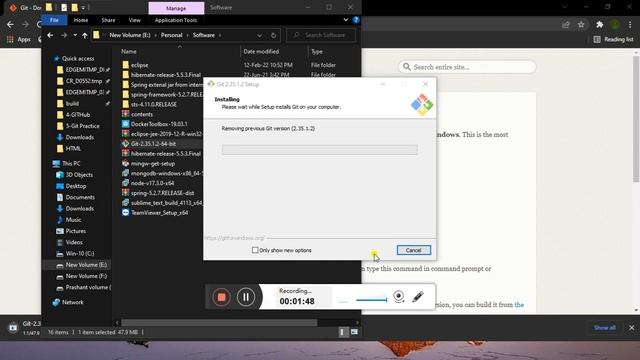Select the TeamViewer_Setup_x64 file
This screenshot has height=360, width=640.
[x=159, y=213]
